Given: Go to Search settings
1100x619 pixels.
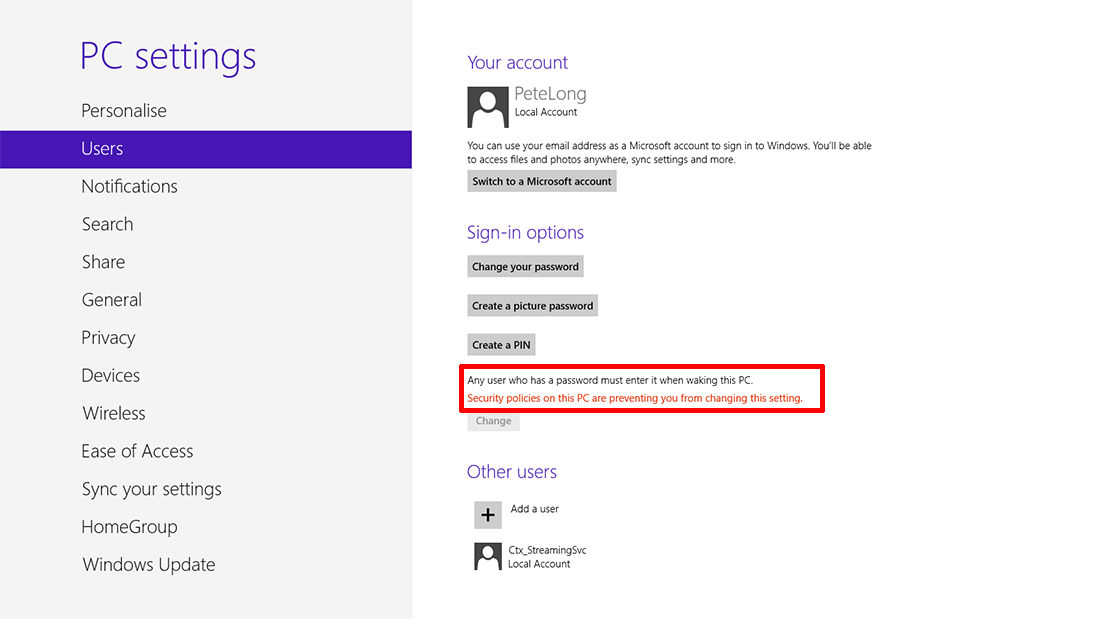Looking at the screenshot, I should pyautogui.click(x=107, y=225).
